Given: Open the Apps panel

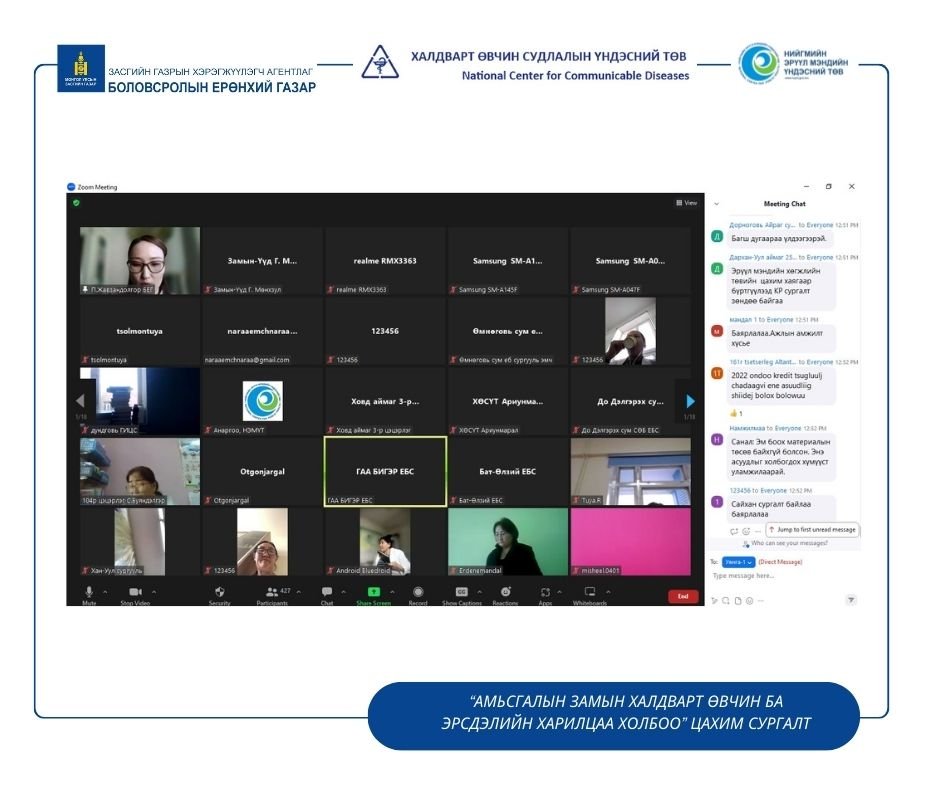Looking at the screenshot, I should click(x=545, y=593).
